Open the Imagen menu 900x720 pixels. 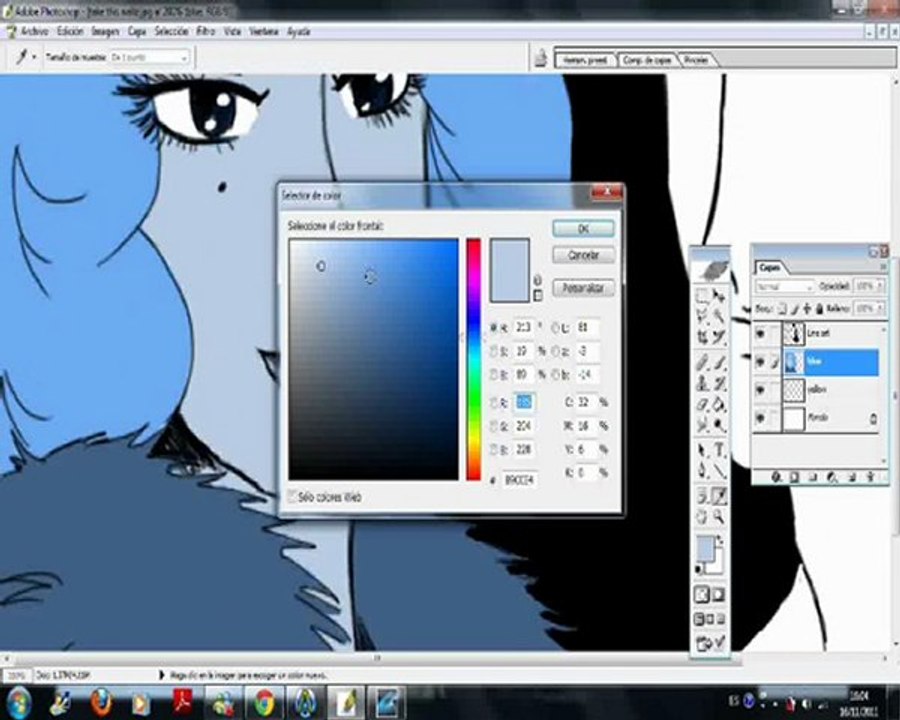tap(106, 32)
